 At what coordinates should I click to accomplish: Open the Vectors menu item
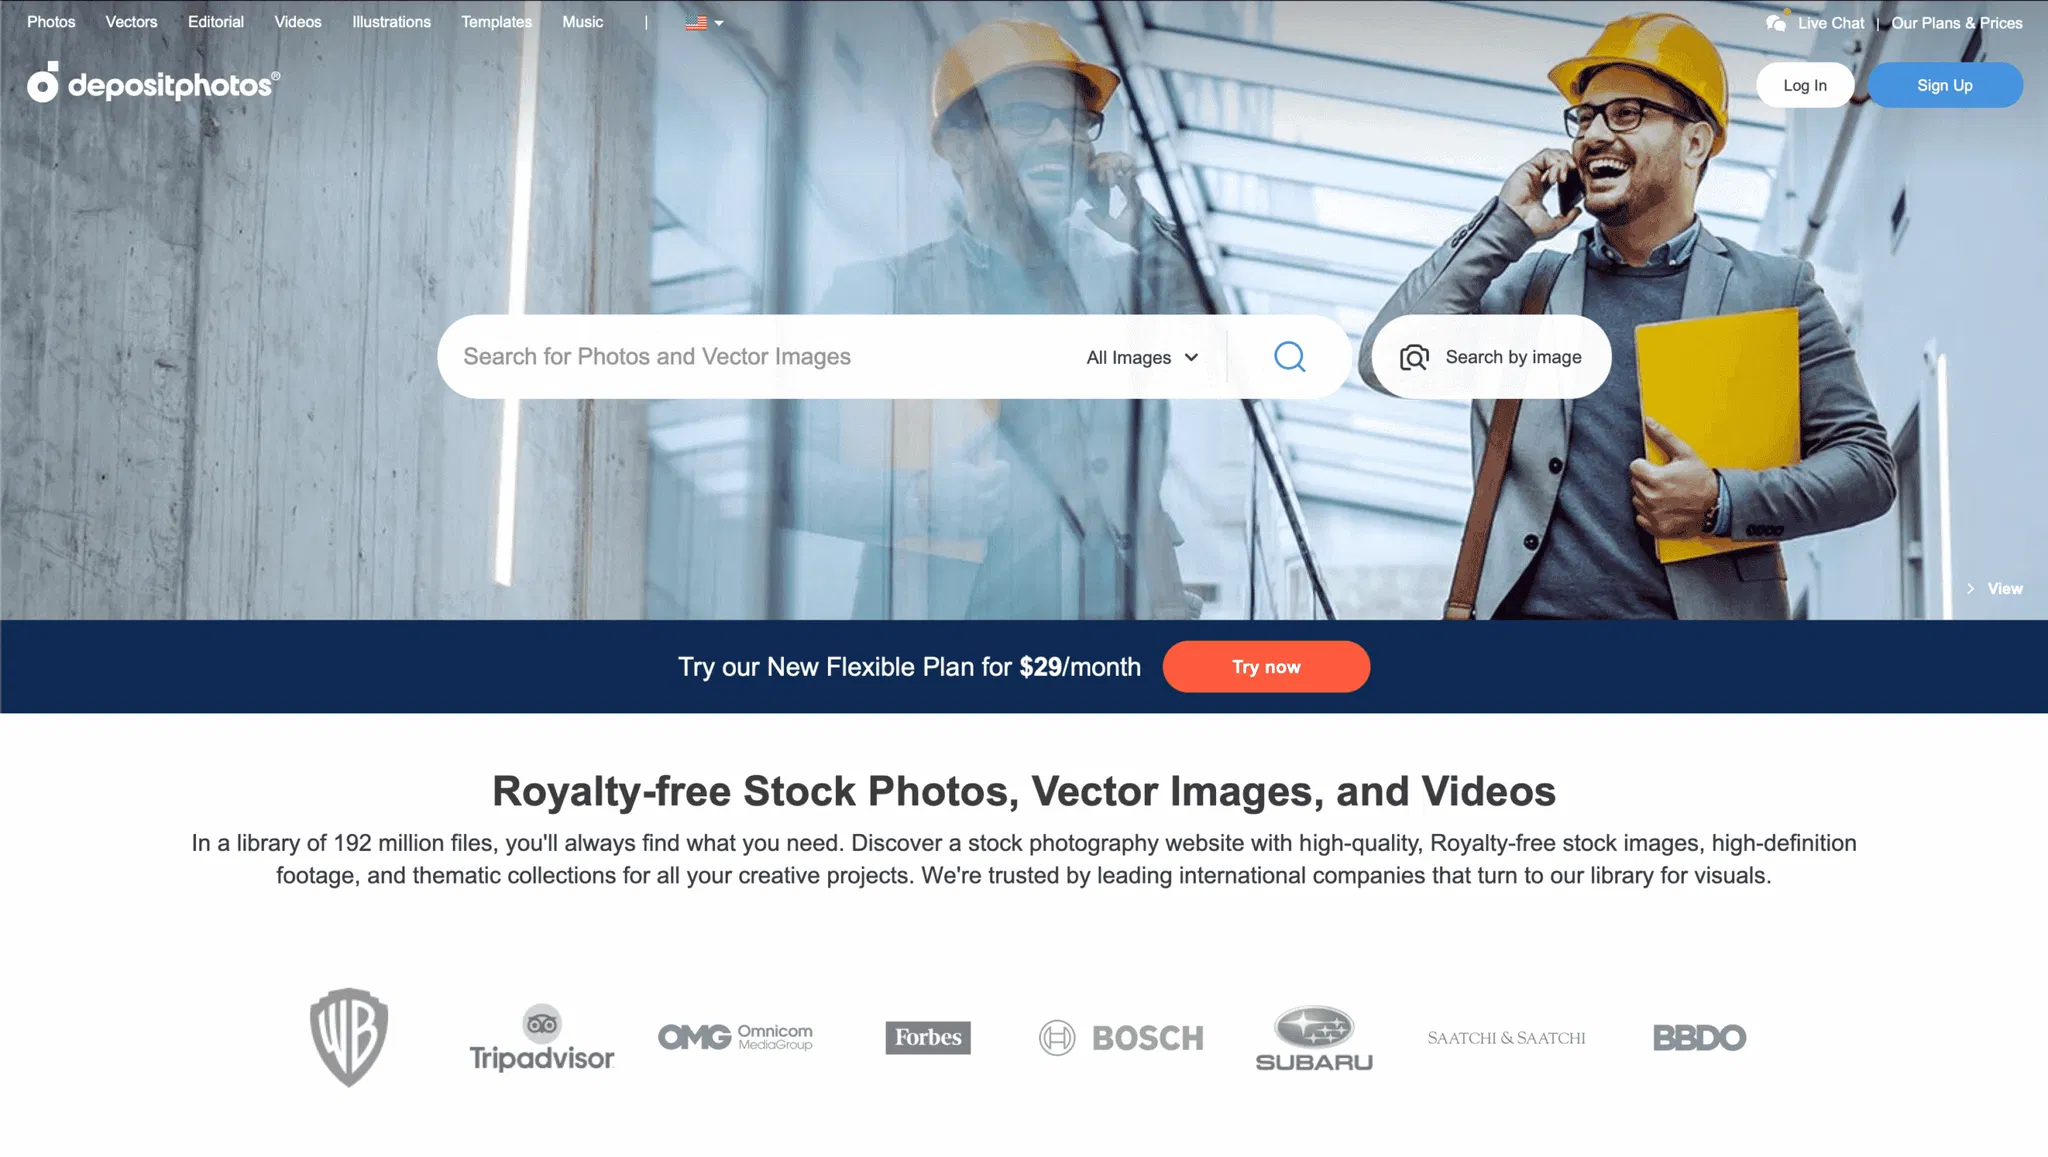click(131, 22)
